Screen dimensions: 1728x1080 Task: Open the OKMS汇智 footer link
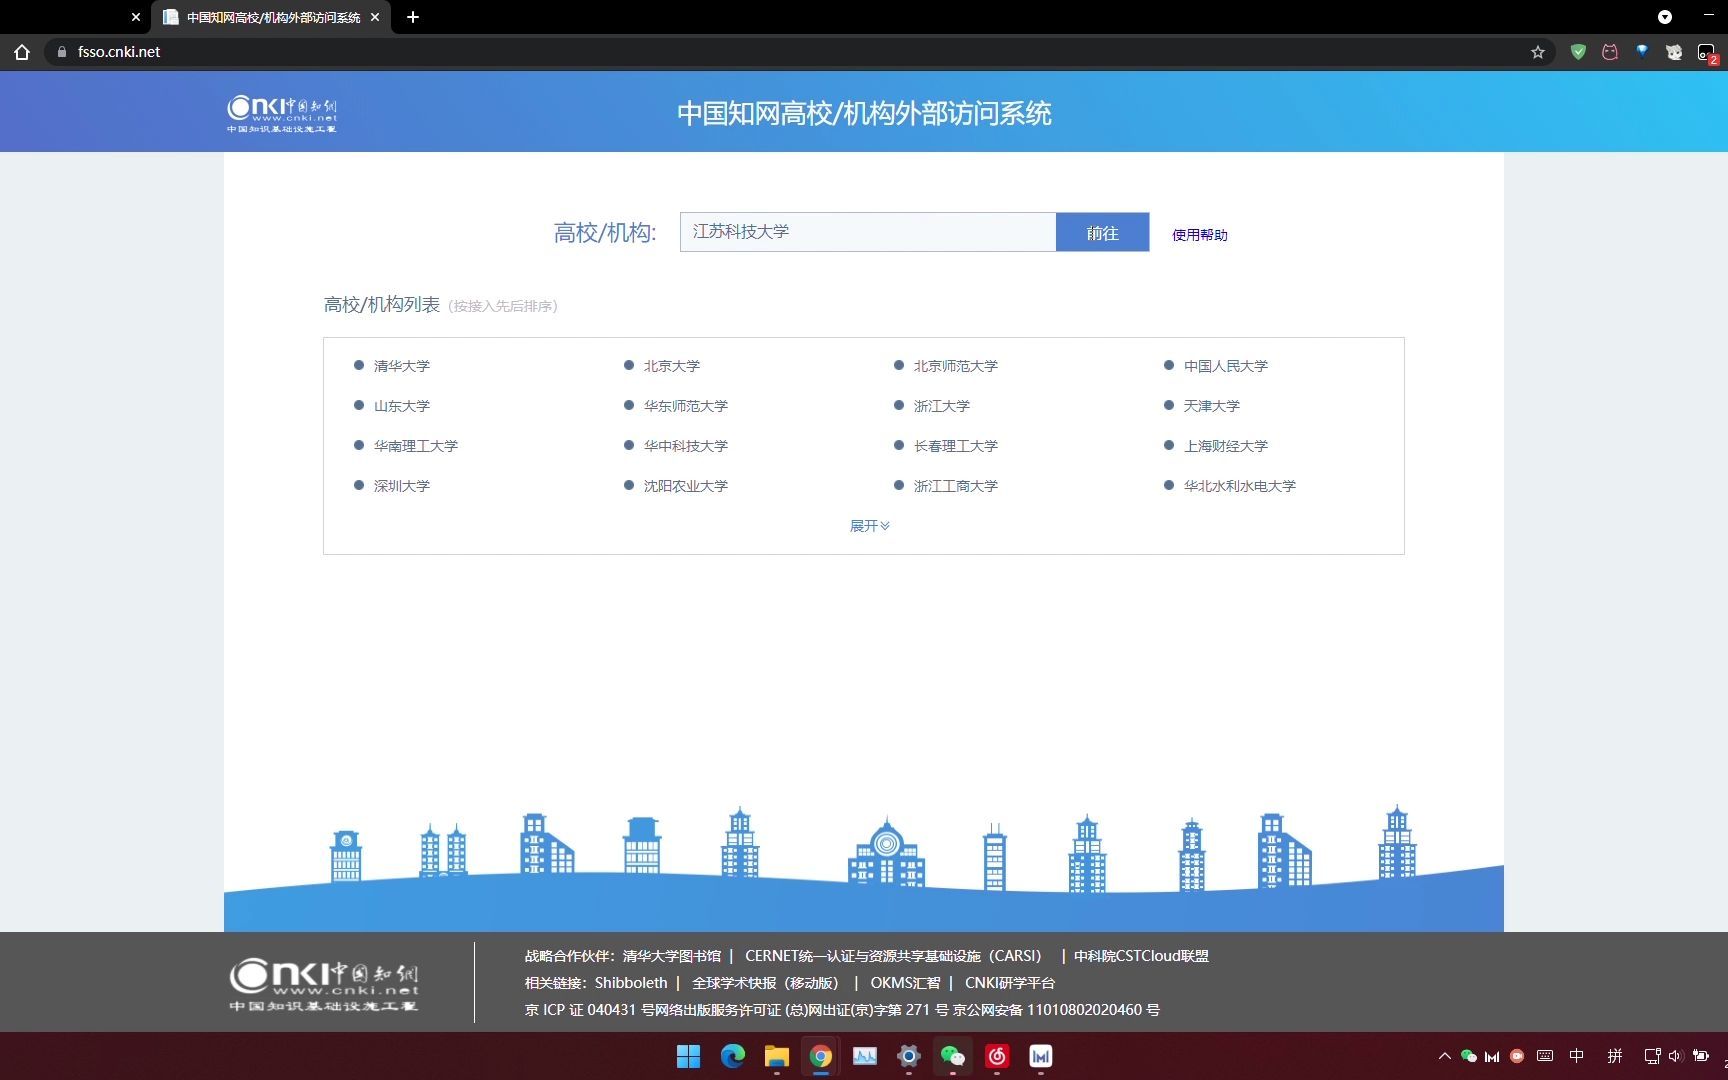tap(905, 983)
